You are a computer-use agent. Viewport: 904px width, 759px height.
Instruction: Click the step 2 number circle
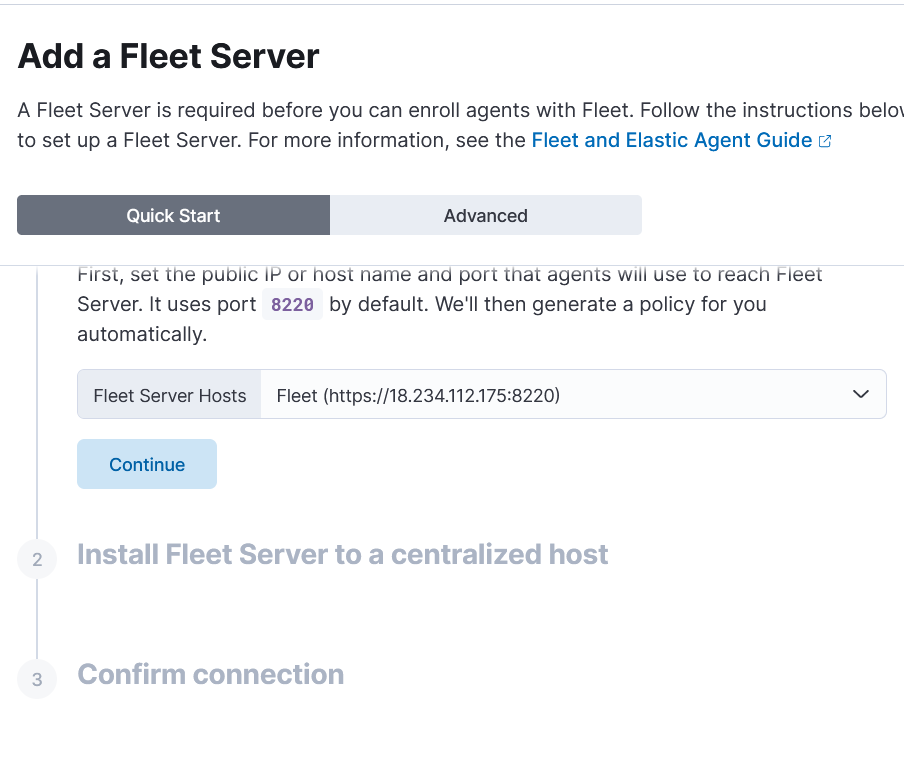point(37,559)
